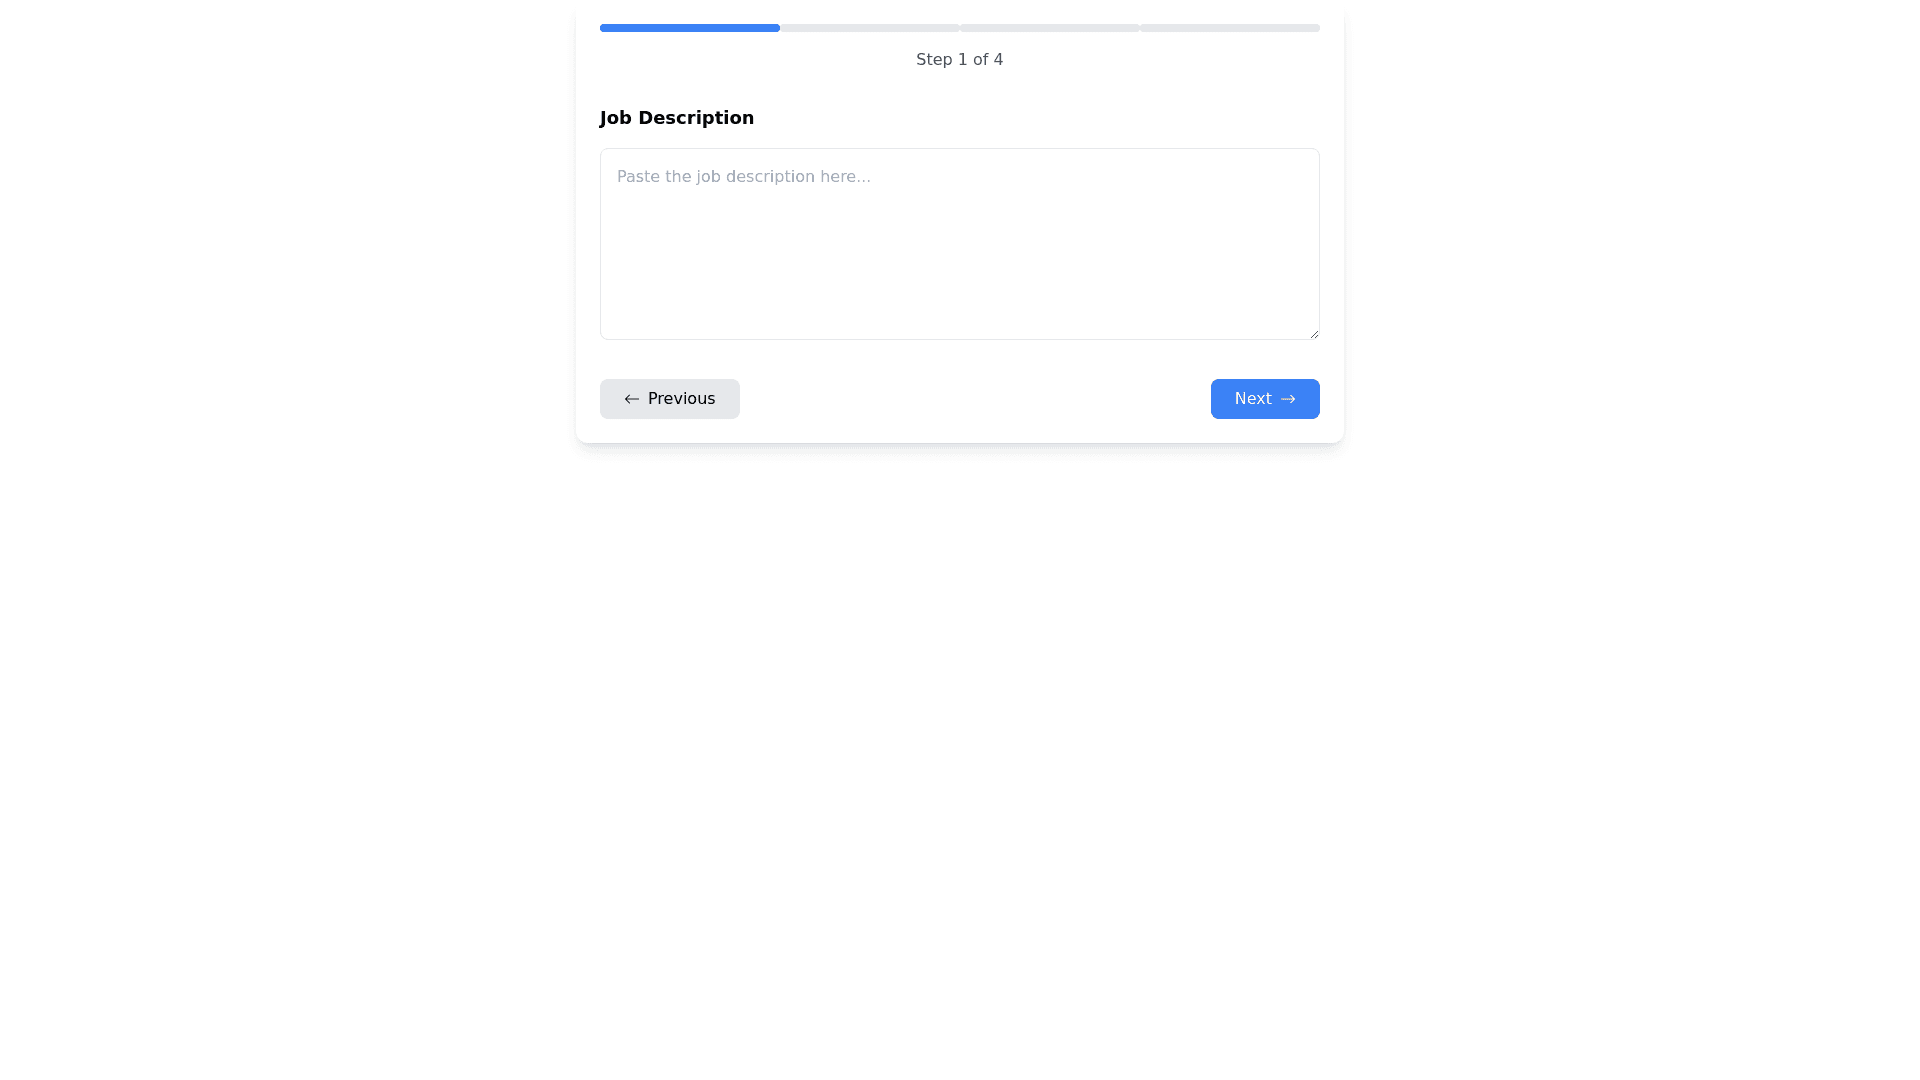
Task: Click the blue first progress segment
Action: point(689,28)
